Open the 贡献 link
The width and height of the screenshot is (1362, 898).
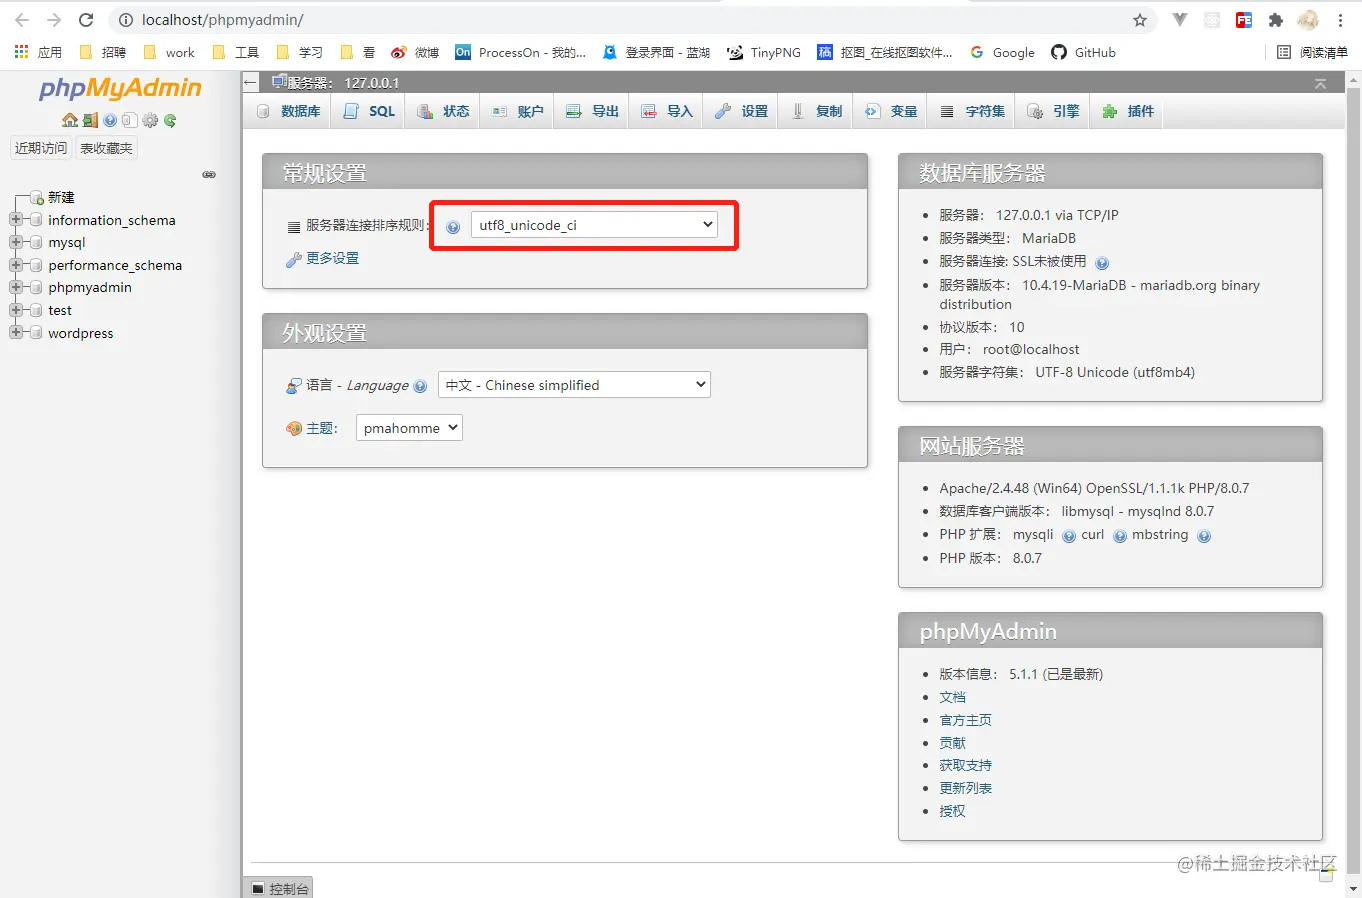[952, 743]
